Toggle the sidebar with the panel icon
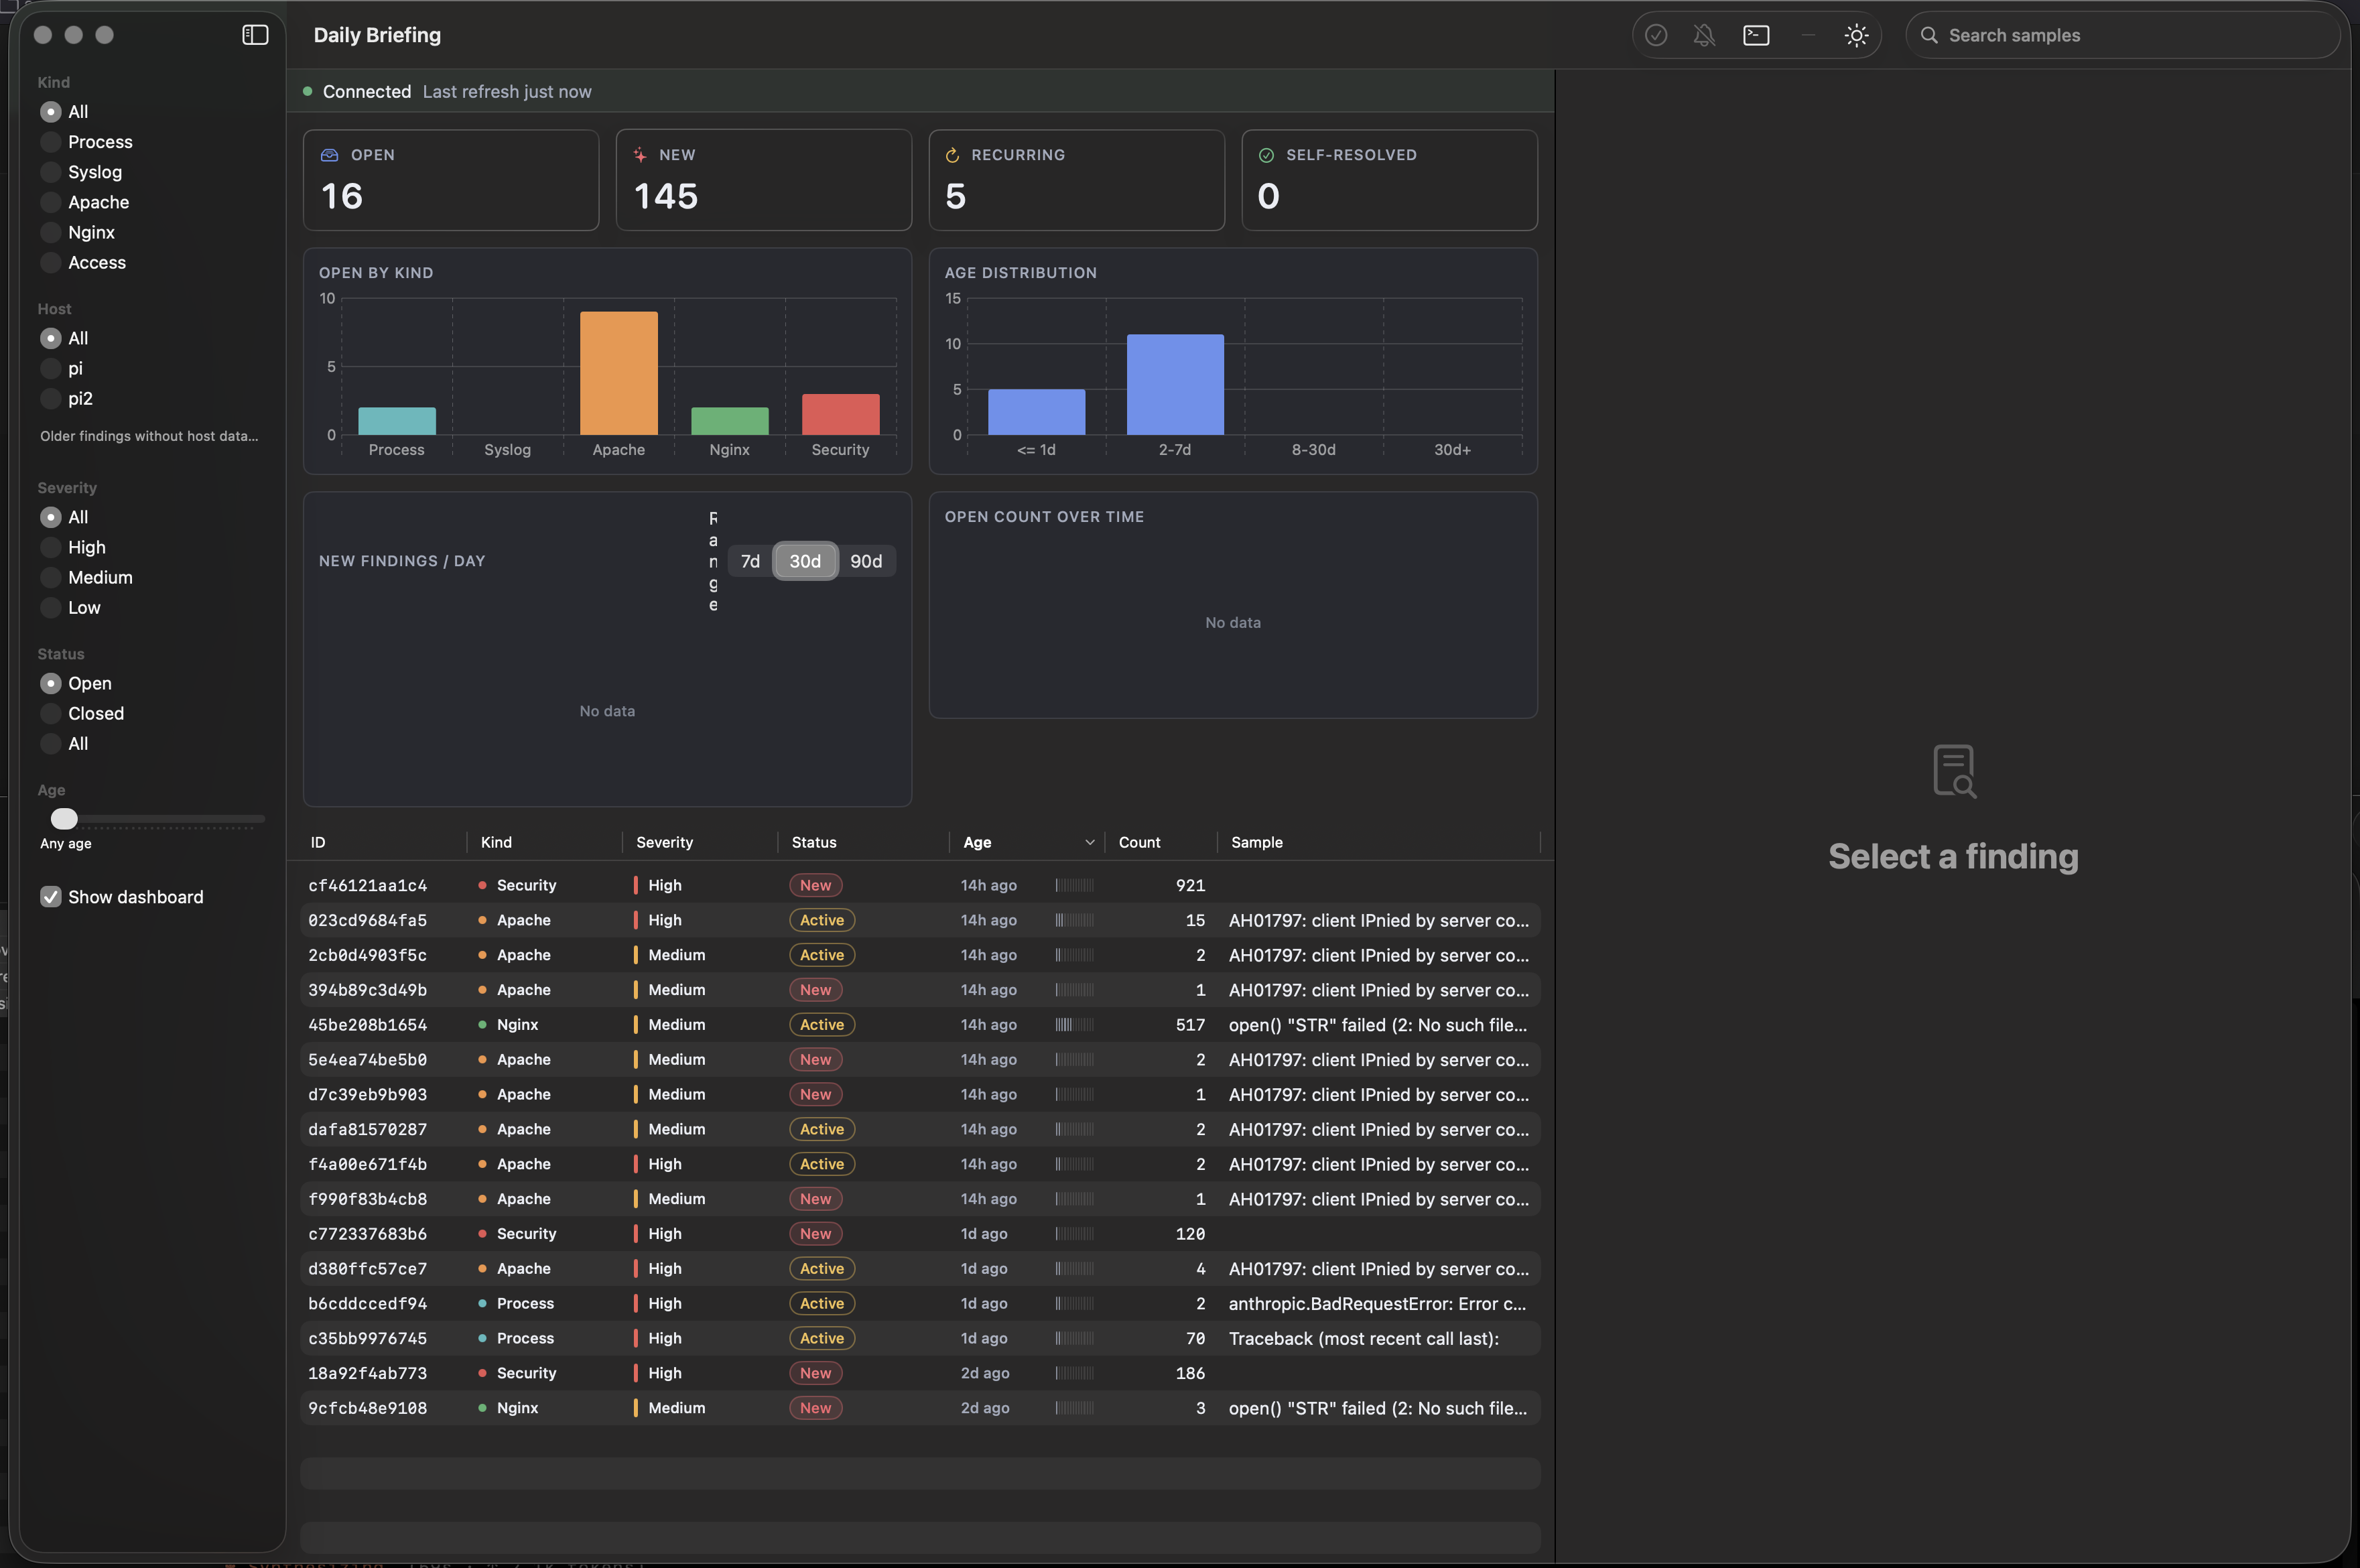Viewport: 2360px width, 1568px height. pos(255,35)
